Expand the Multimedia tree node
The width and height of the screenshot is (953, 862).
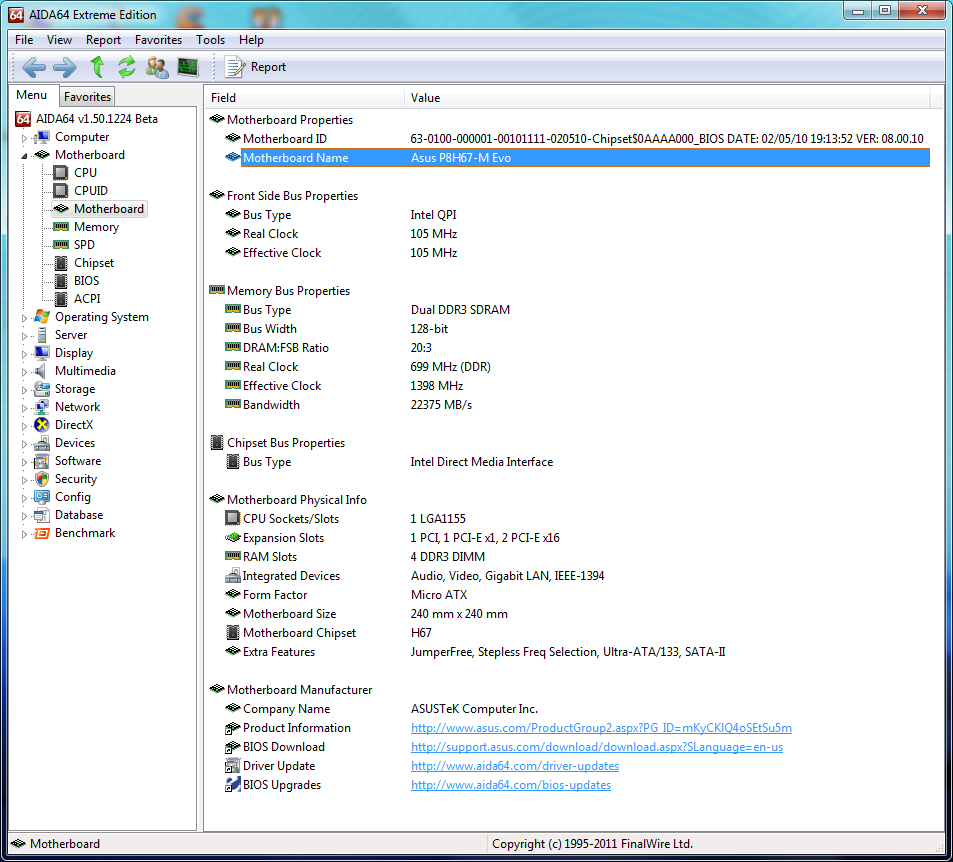point(24,372)
